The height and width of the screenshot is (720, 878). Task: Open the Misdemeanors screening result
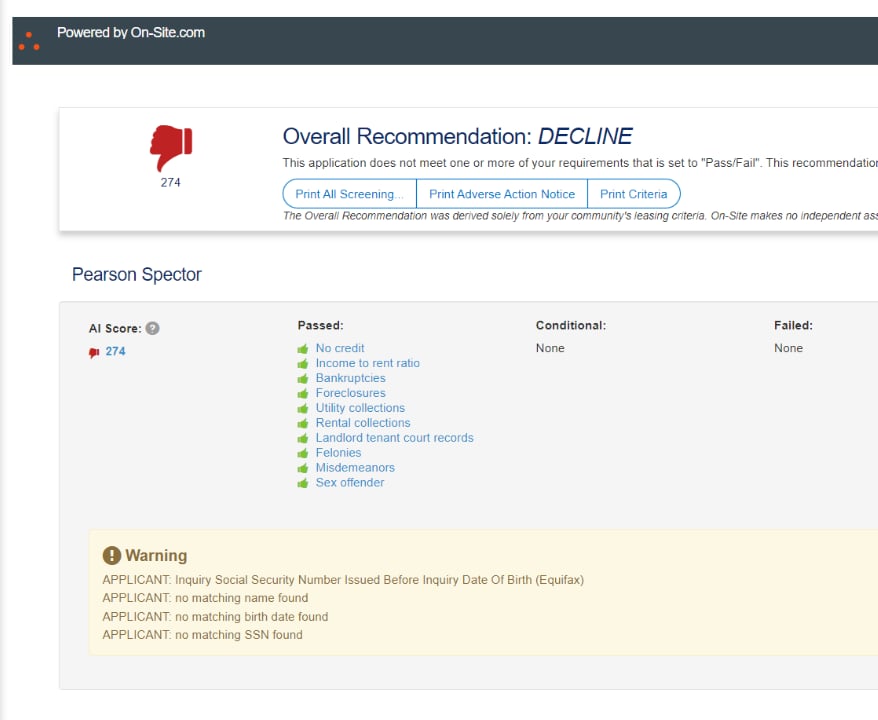354,467
